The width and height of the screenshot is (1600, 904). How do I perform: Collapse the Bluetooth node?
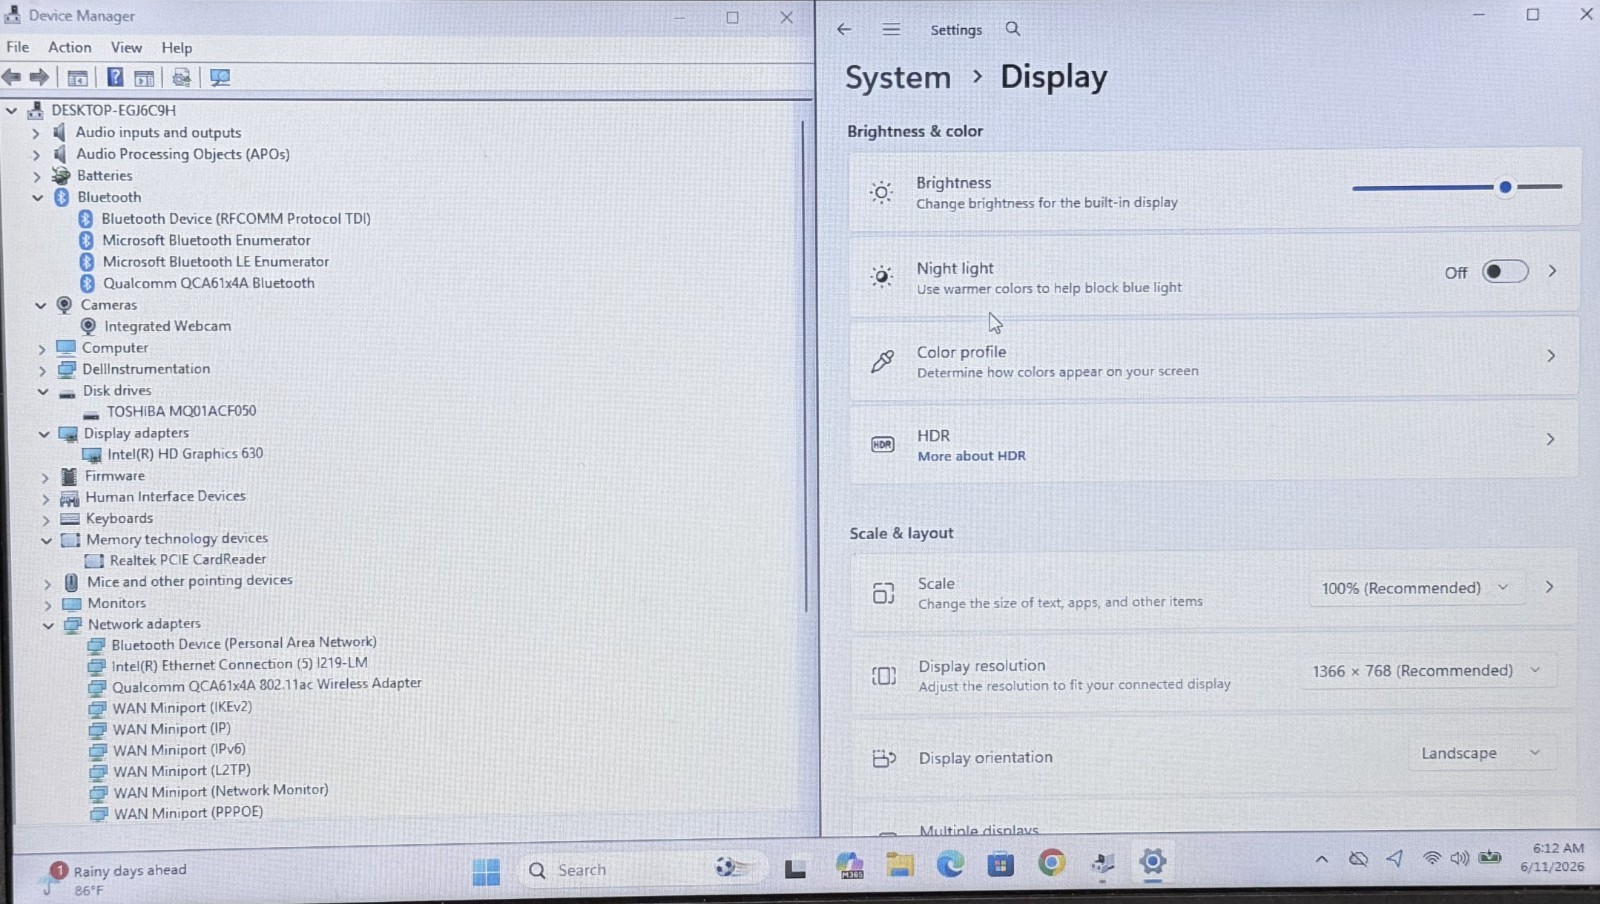pos(38,198)
